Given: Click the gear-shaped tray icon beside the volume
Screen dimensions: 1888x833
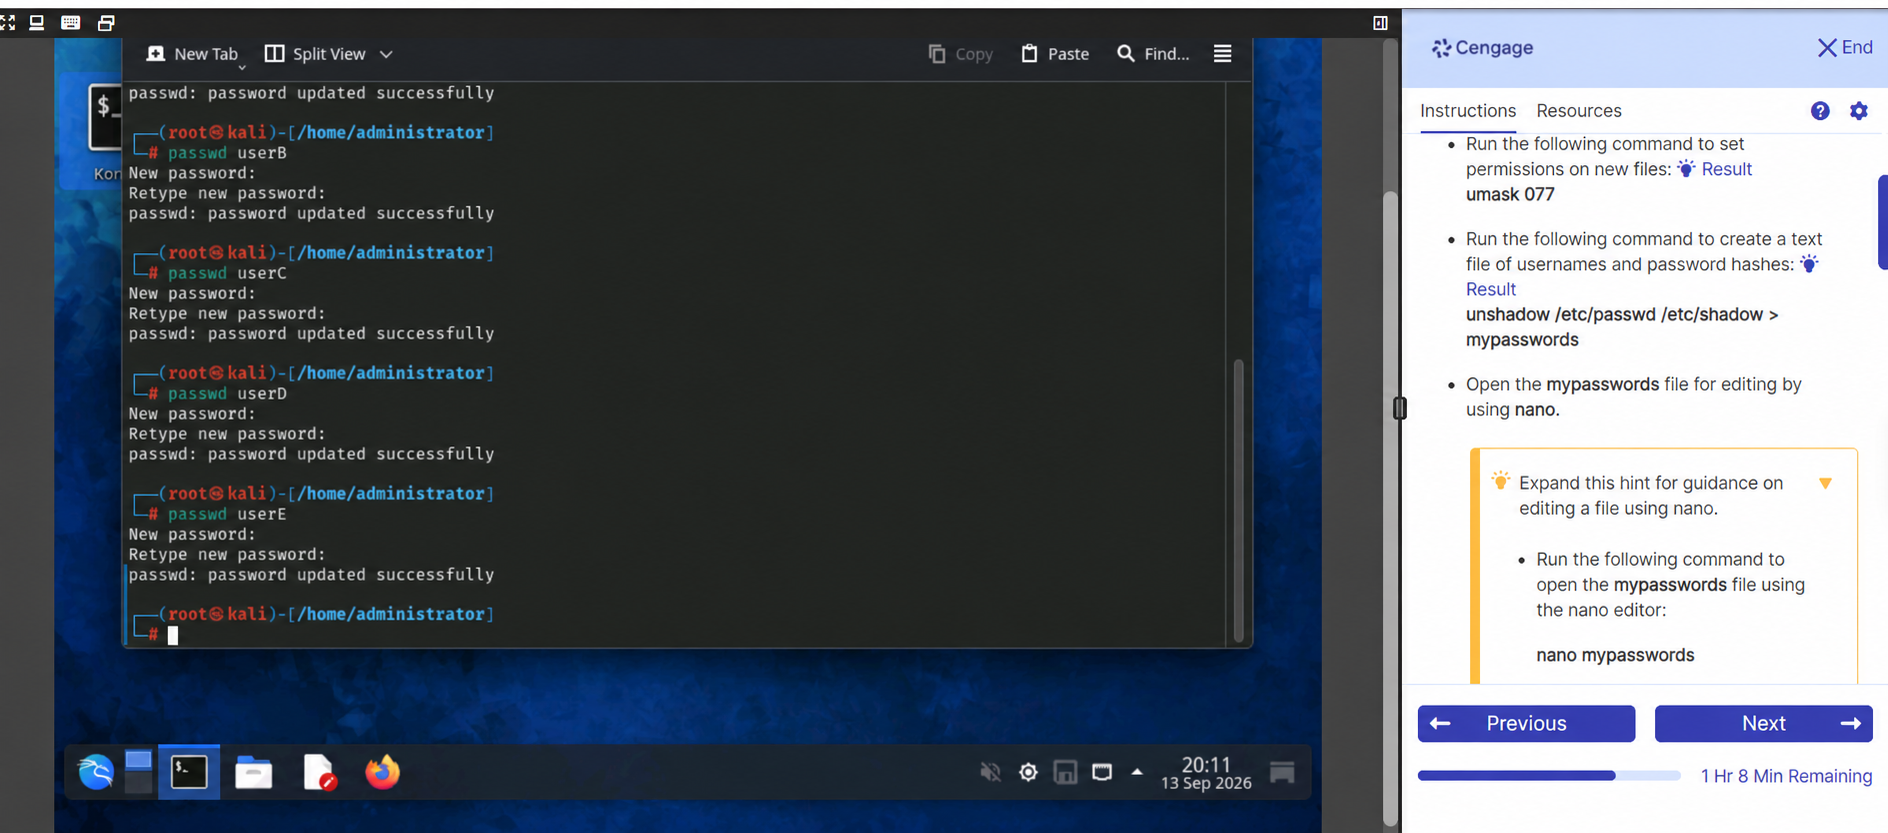Looking at the screenshot, I should point(1028,772).
